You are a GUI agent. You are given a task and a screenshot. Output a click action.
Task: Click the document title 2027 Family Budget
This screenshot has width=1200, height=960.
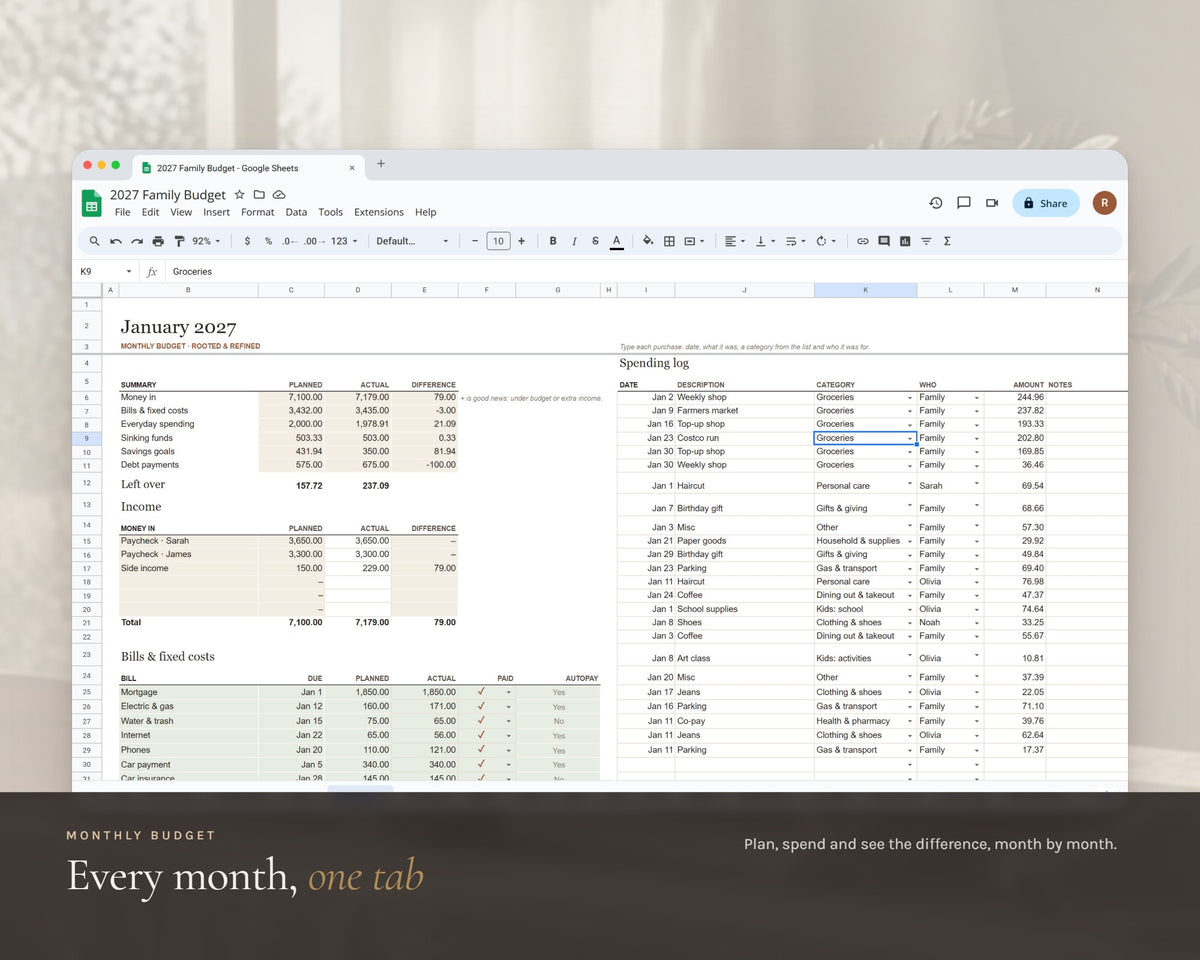pyautogui.click(x=168, y=195)
